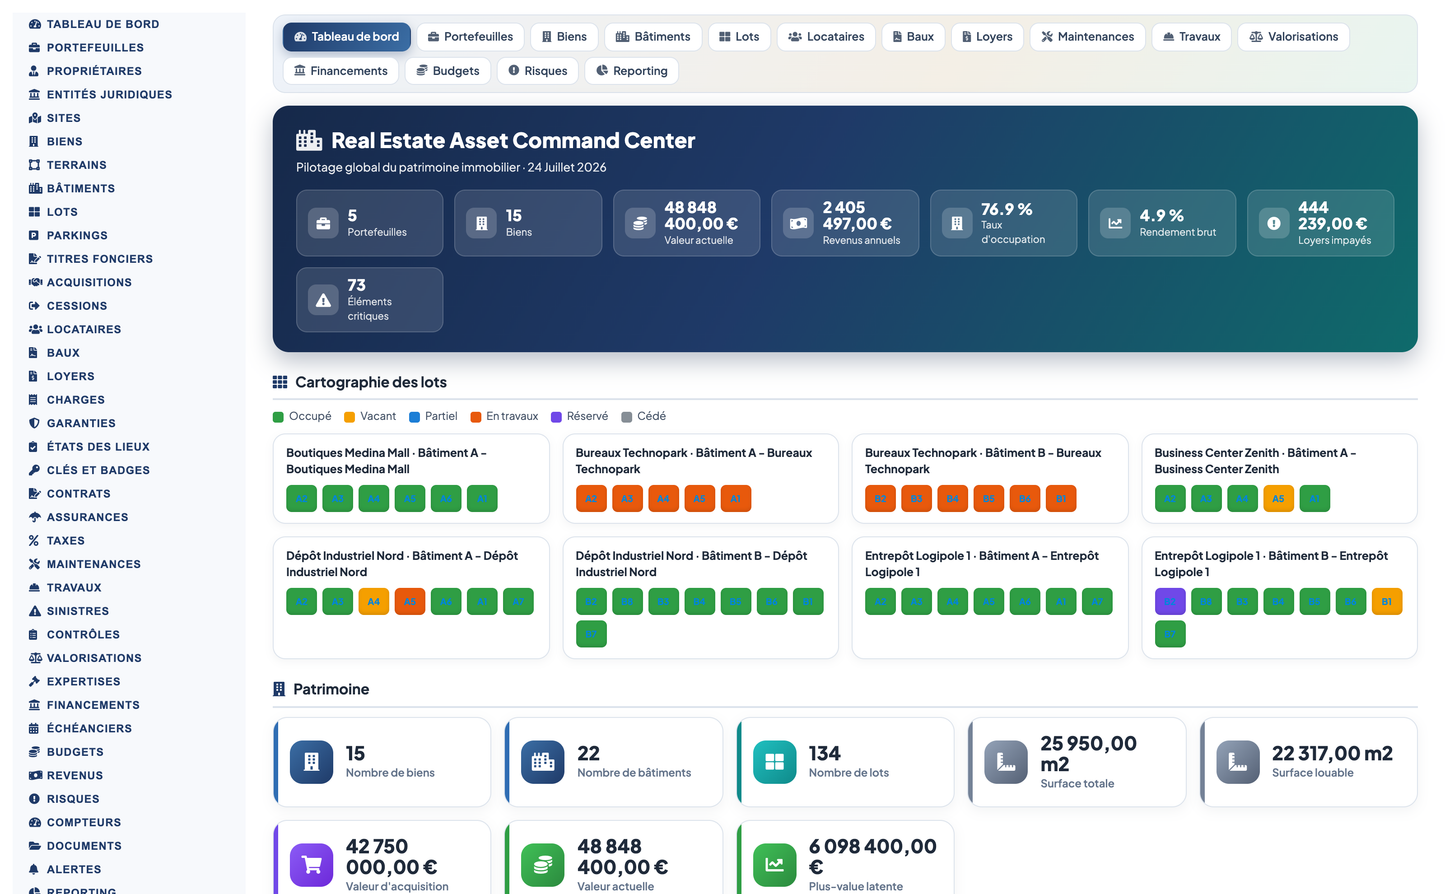
Task: Click the ruler icon in Surface totale card
Action: point(1006,762)
